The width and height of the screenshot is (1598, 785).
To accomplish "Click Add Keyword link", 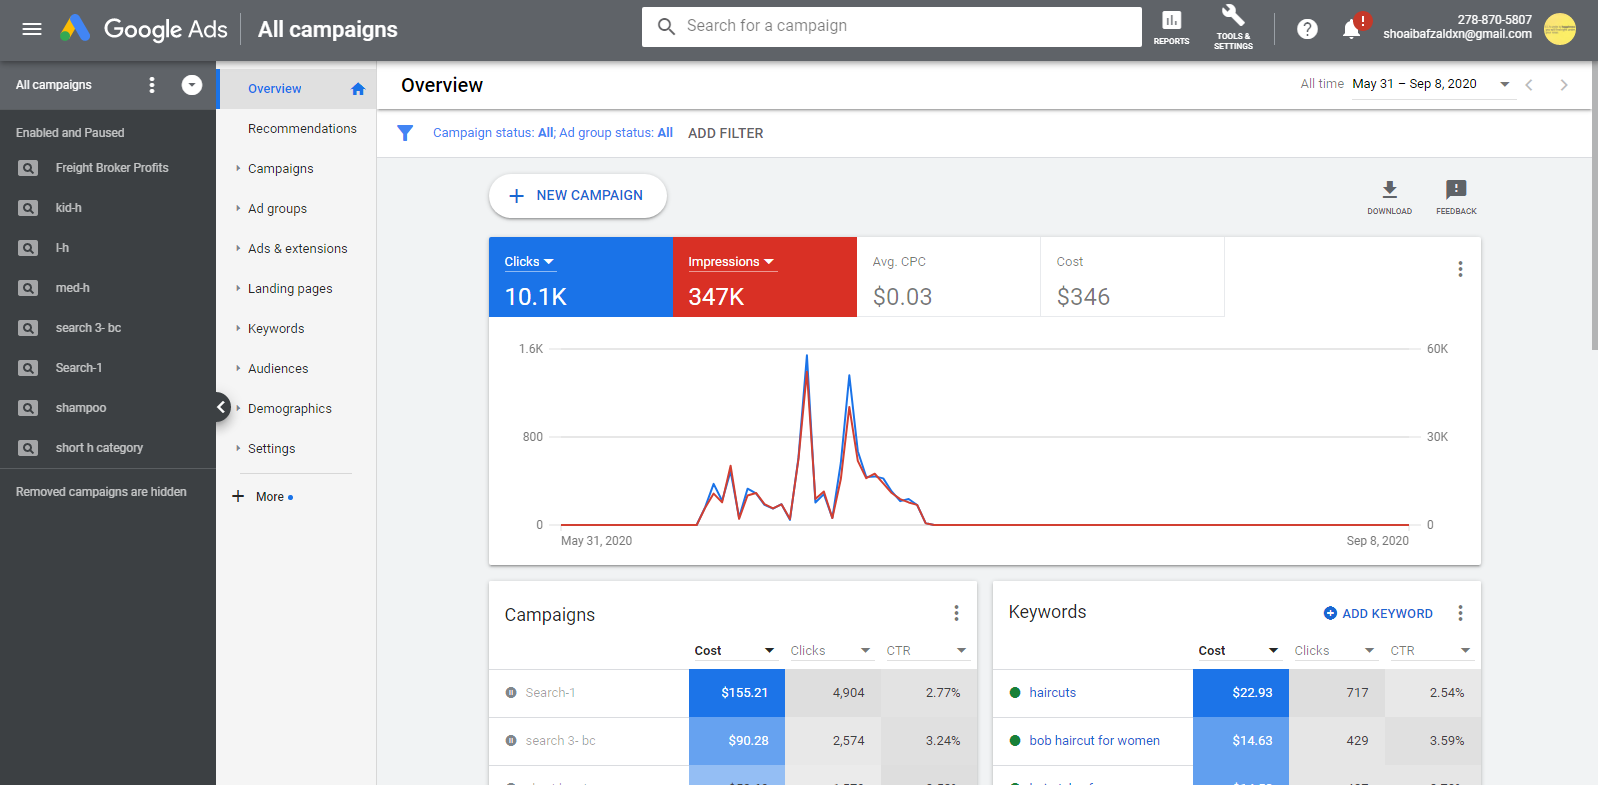I will (1378, 614).
